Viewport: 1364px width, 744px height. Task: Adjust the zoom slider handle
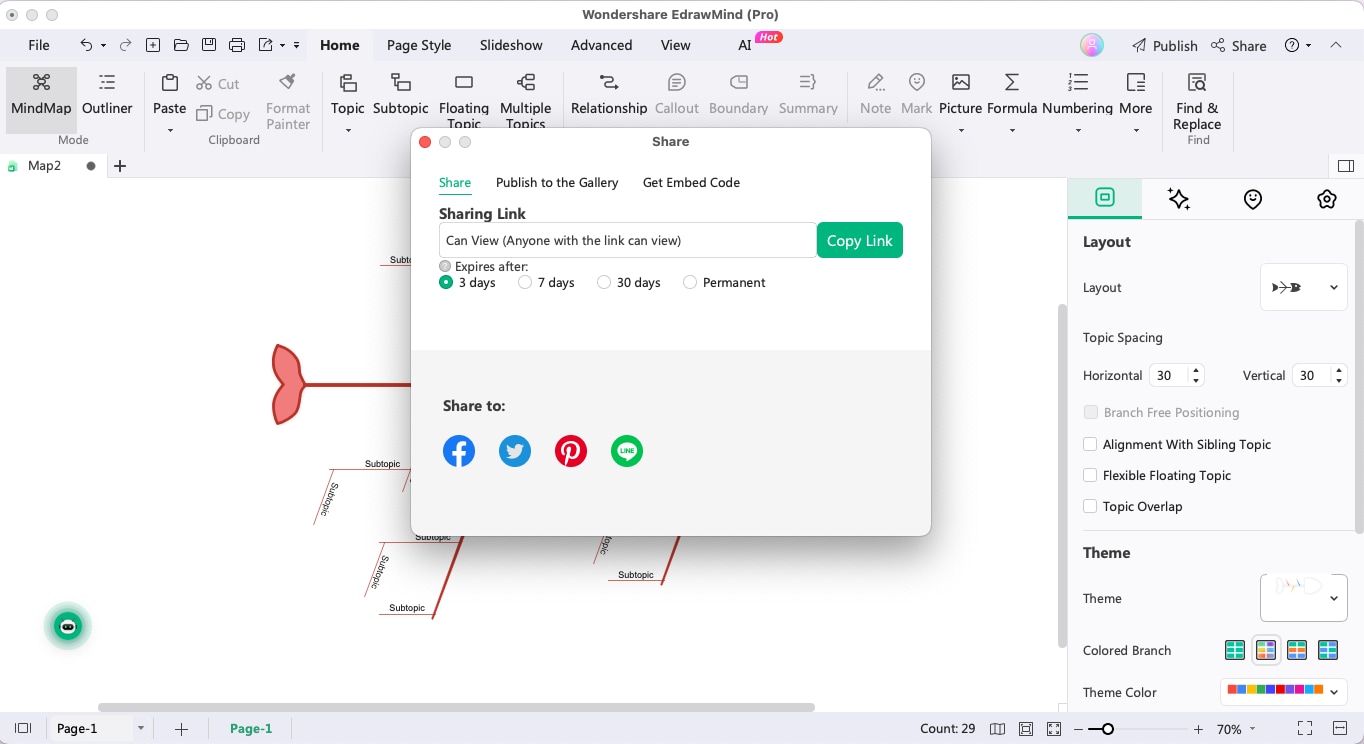click(1107, 729)
